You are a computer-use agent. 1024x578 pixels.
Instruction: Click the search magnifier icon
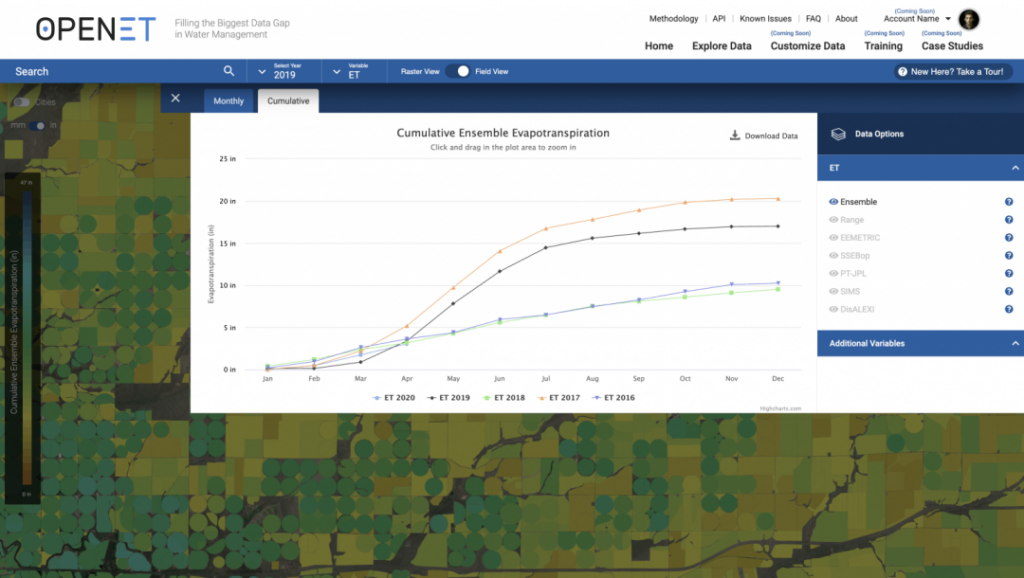point(229,71)
